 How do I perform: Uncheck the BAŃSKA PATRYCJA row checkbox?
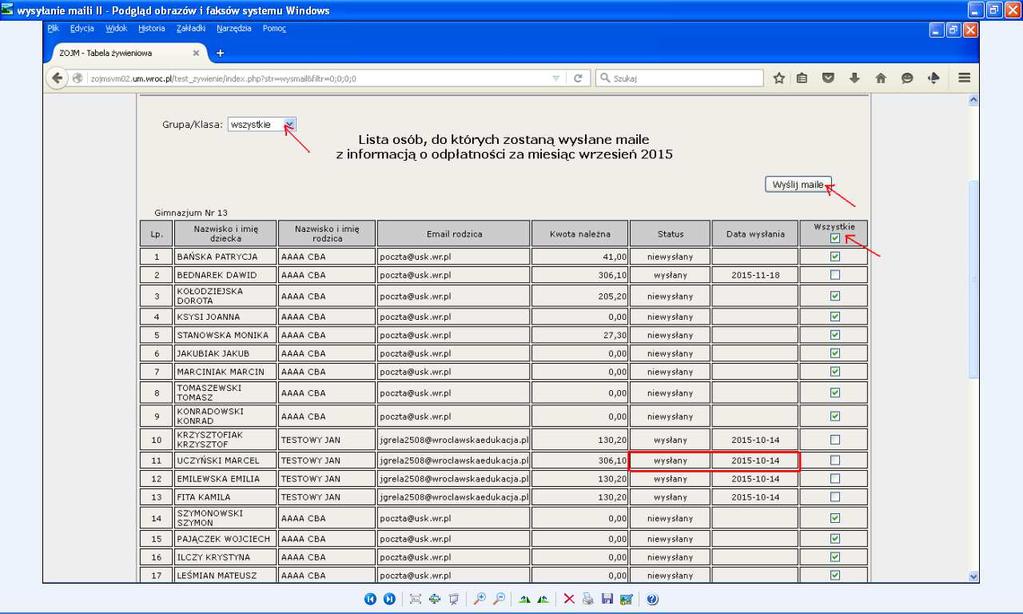point(834,256)
